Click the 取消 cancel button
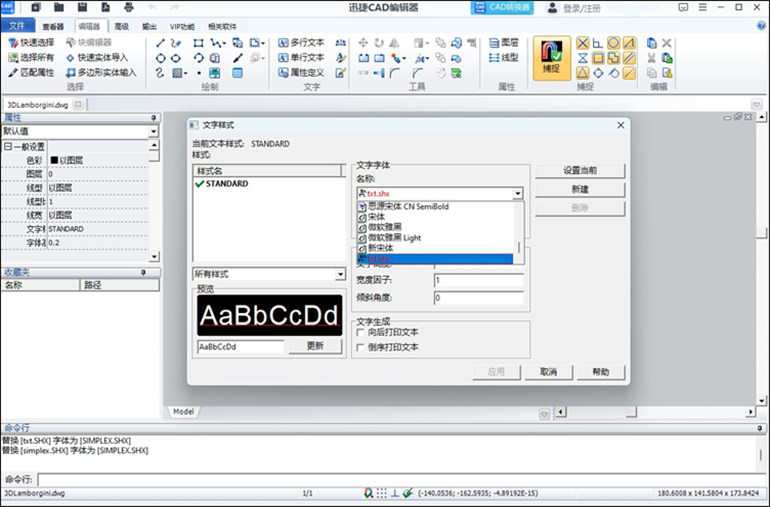 click(x=549, y=372)
